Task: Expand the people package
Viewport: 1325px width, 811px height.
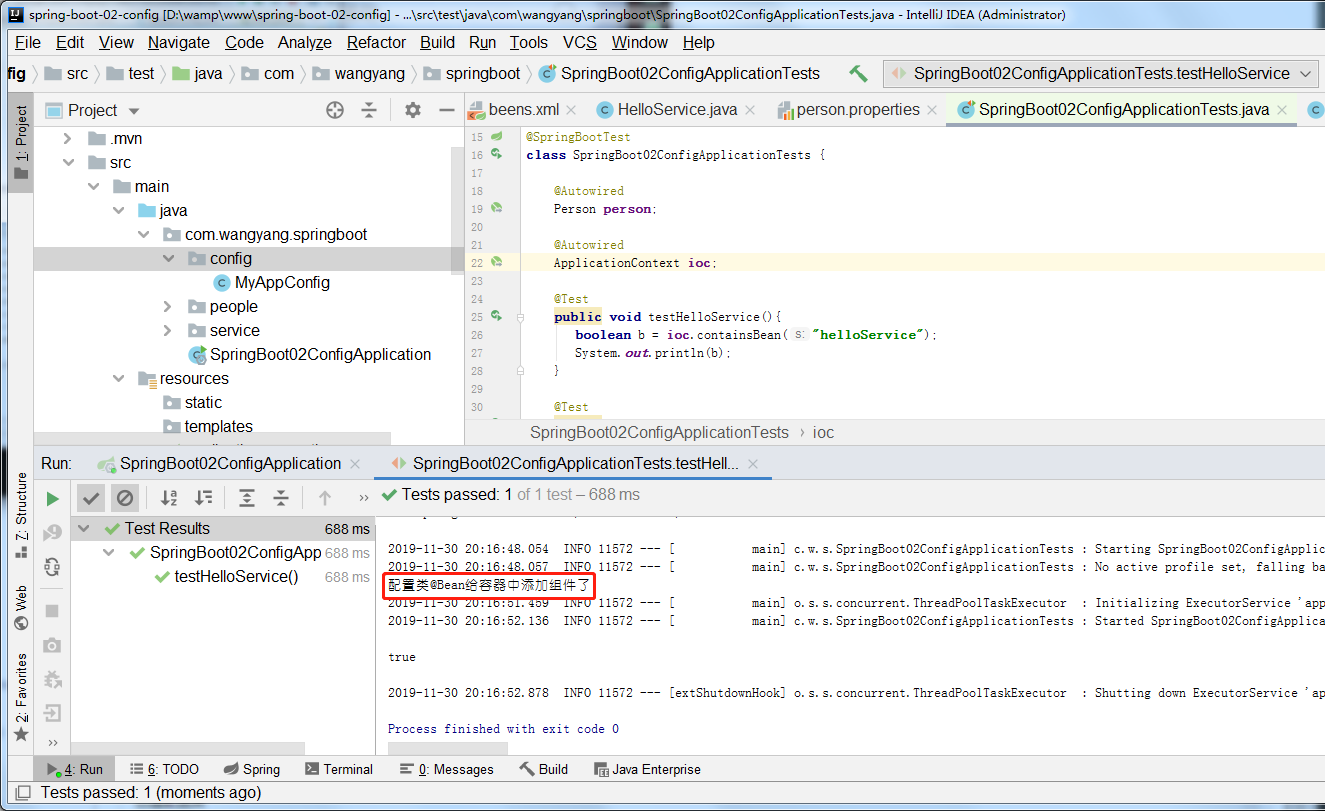Action: pos(168,306)
